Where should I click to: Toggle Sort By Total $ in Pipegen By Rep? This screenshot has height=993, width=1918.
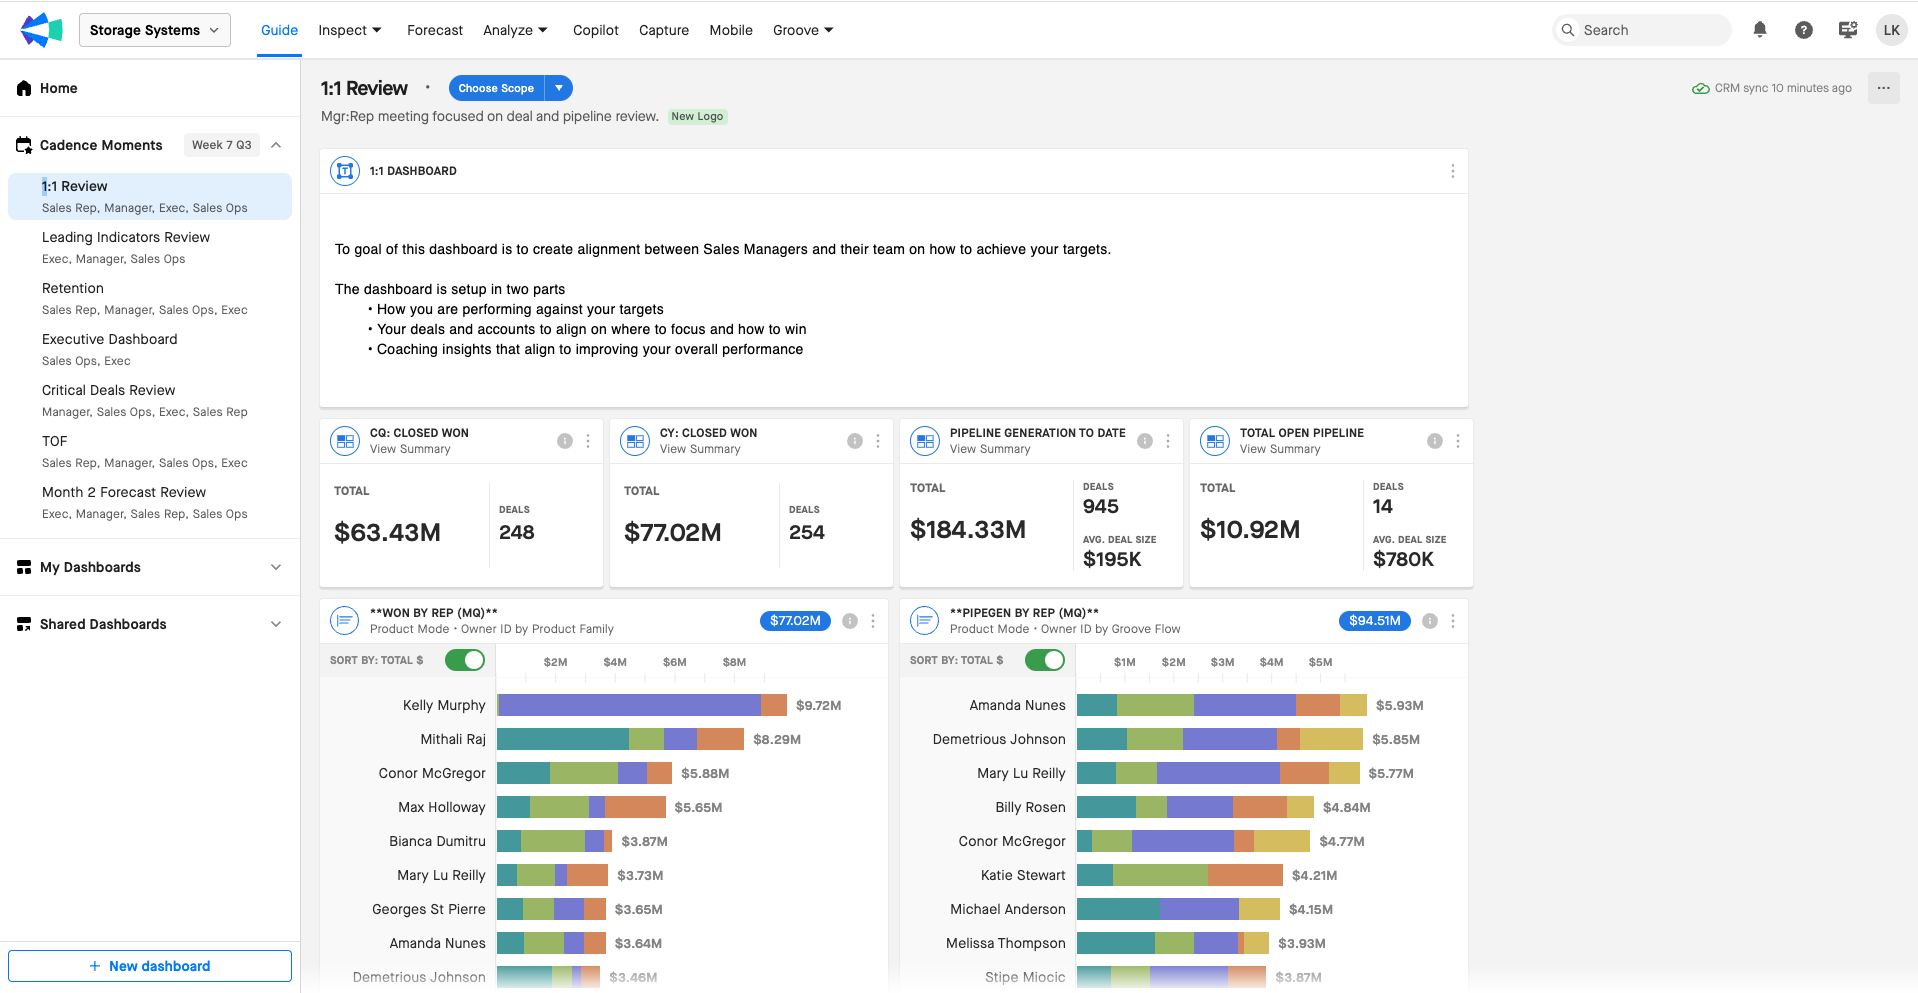pyautogui.click(x=1045, y=660)
